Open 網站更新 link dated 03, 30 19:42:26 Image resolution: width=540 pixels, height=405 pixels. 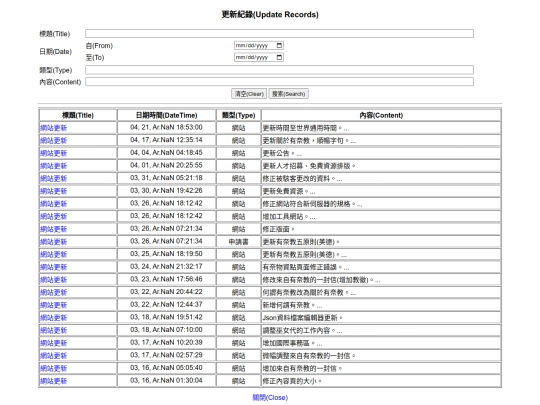tap(53, 191)
